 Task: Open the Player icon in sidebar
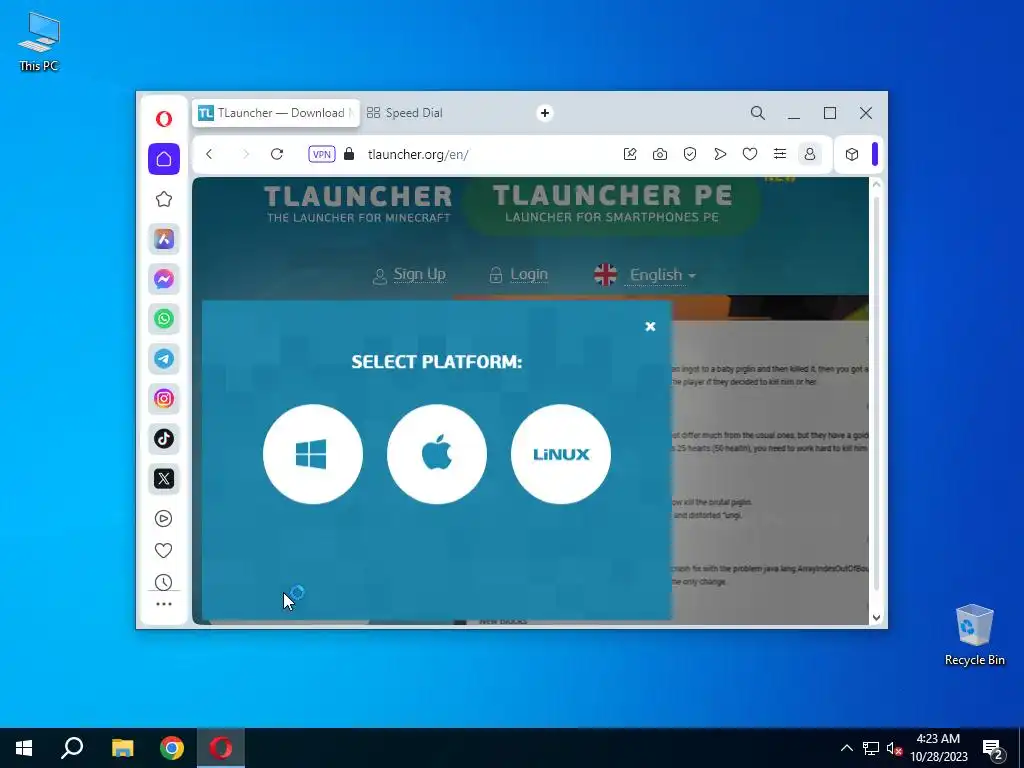click(x=163, y=519)
